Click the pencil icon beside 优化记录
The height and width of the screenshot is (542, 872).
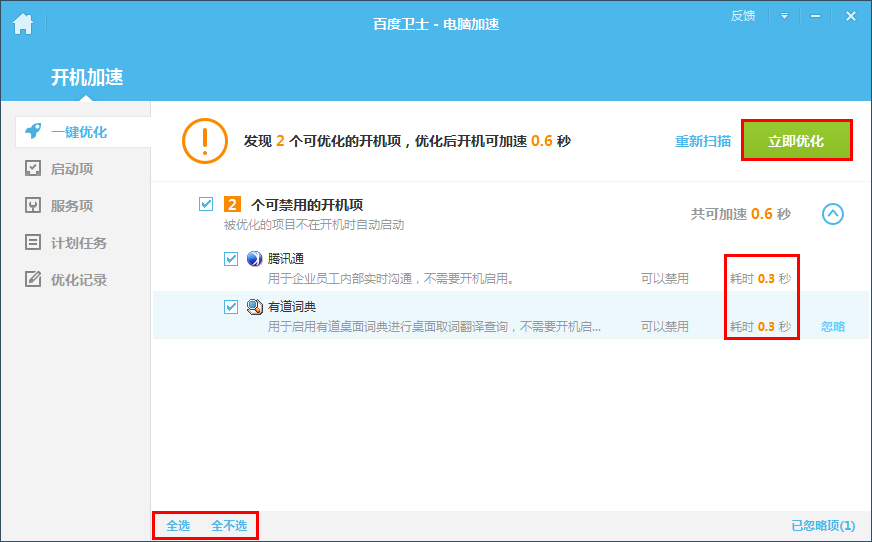pyautogui.click(x=33, y=279)
